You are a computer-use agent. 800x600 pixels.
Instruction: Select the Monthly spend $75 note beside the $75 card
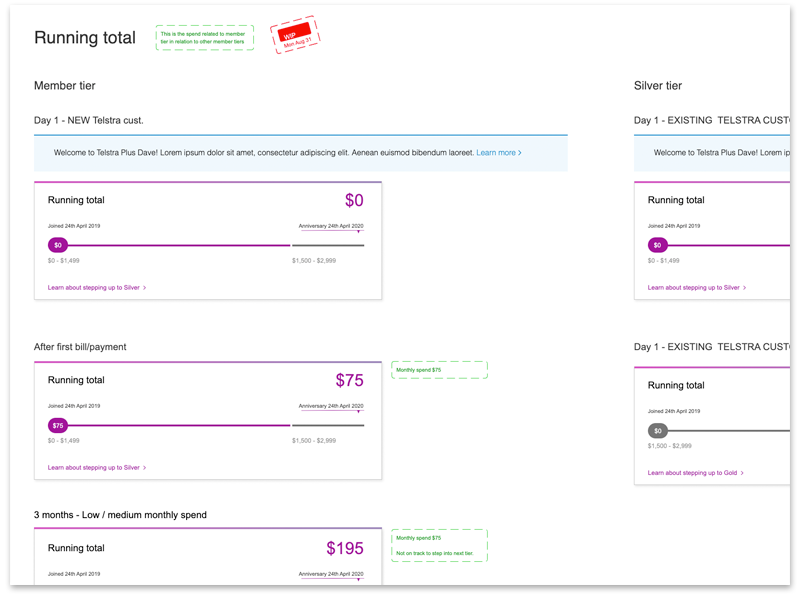(439, 370)
